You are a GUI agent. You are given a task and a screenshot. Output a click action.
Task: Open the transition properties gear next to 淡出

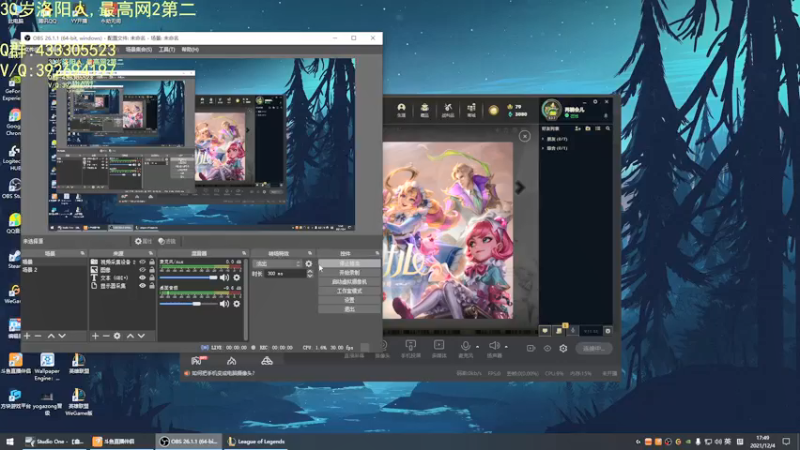coord(308,264)
